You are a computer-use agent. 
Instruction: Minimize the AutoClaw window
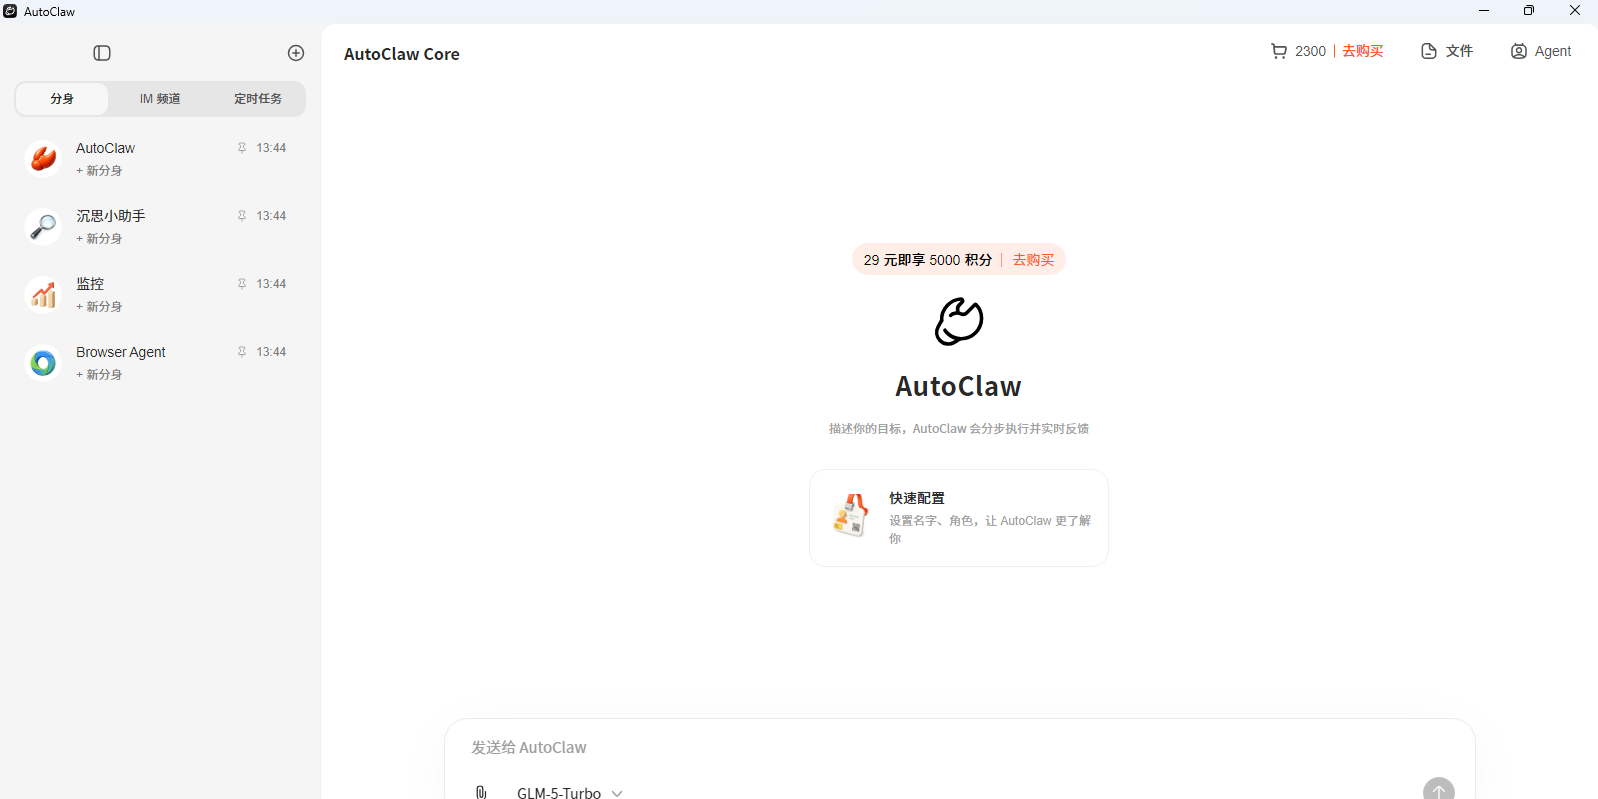[x=1484, y=11]
